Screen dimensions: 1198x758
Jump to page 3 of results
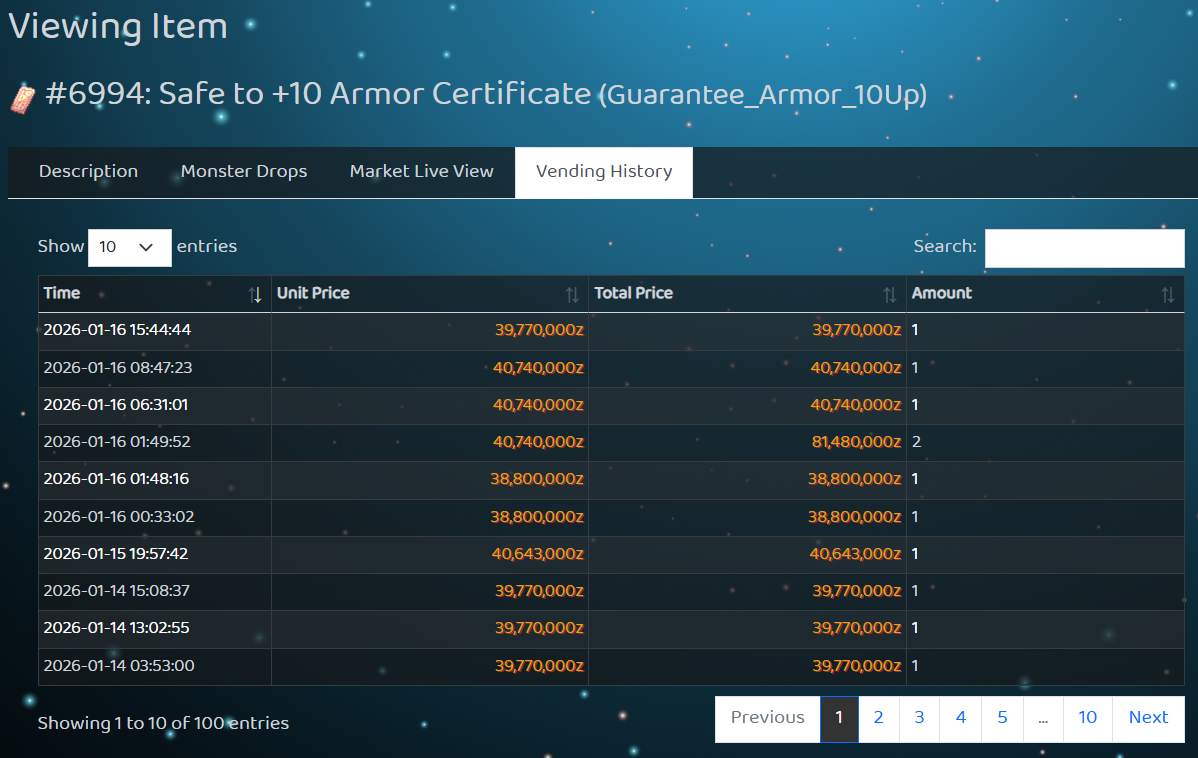pos(919,718)
